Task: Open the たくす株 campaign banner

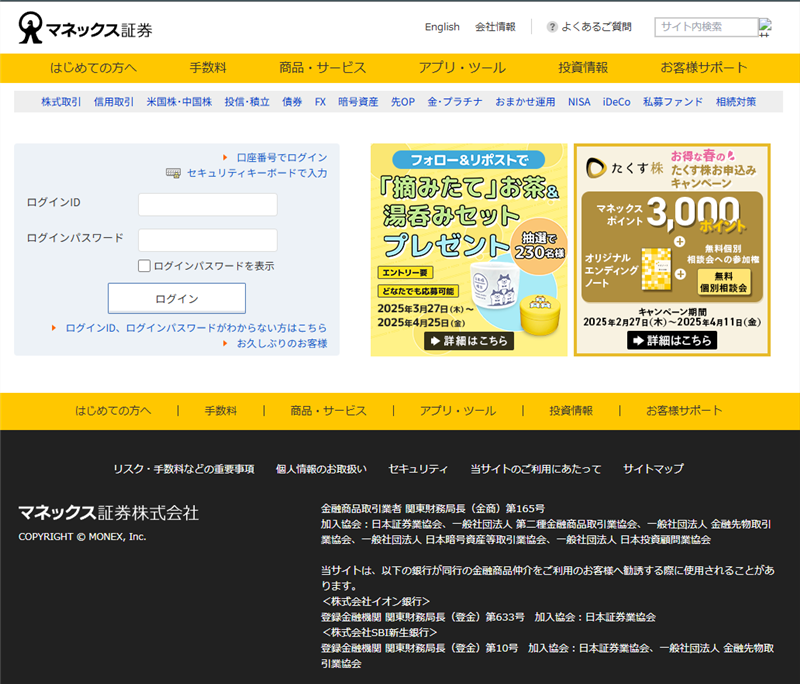Action: 672,250
